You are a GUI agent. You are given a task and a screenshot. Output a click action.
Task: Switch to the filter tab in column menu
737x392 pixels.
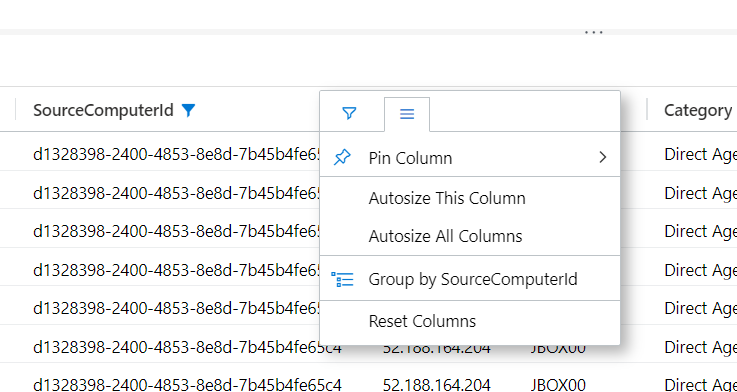(x=349, y=113)
